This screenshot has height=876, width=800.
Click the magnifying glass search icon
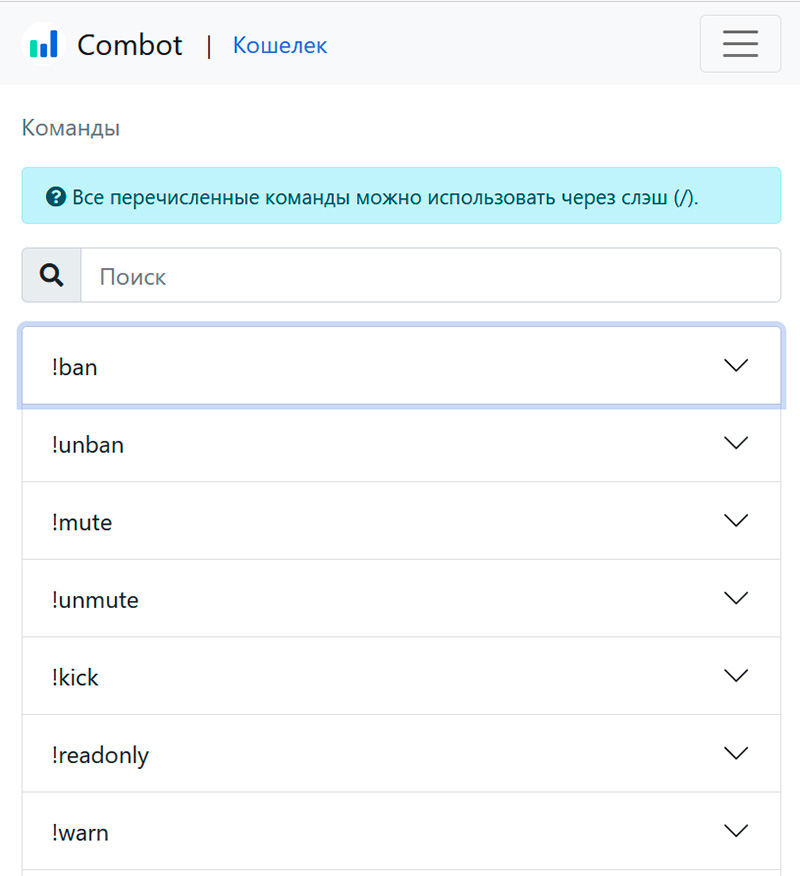(x=52, y=276)
